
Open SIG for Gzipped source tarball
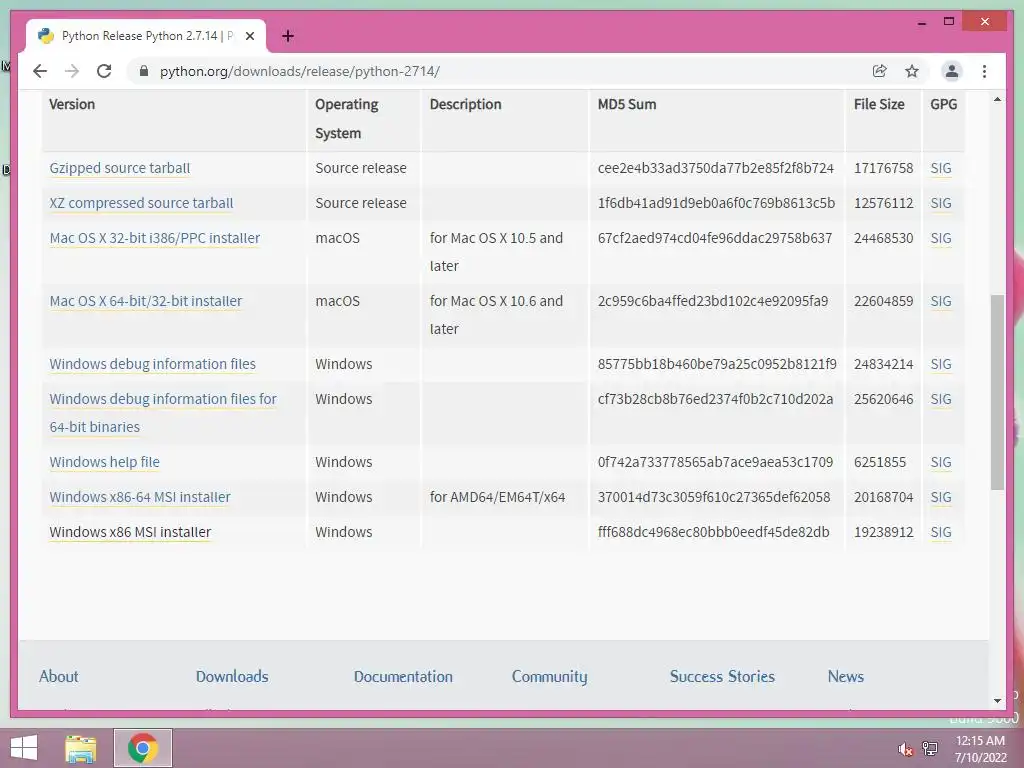(x=940, y=168)
